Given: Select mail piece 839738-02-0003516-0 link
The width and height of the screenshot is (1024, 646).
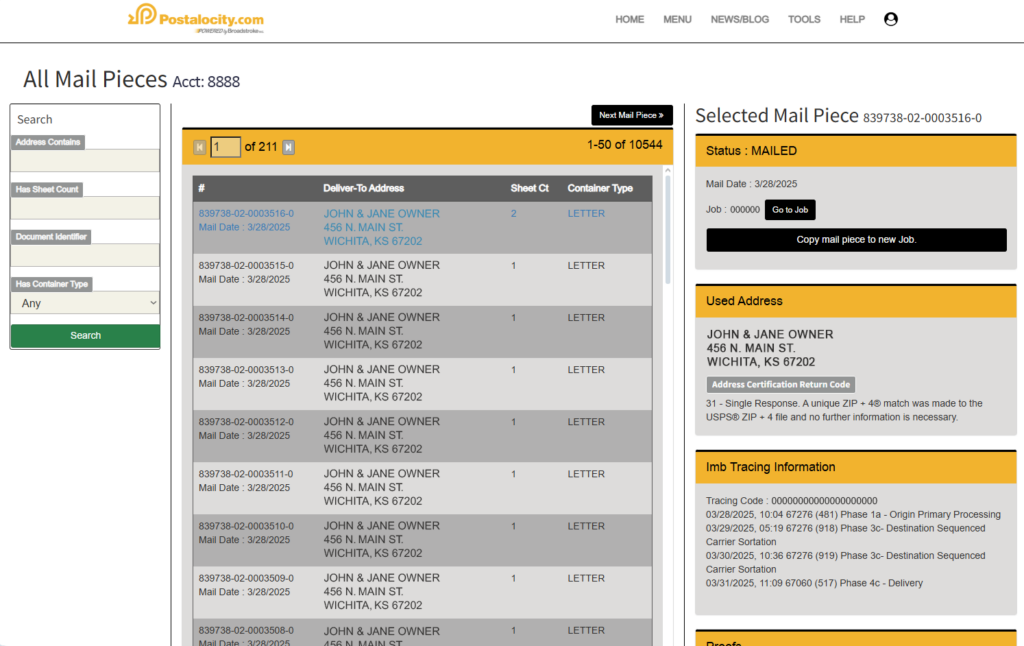Looking at the screenshot, I should click(246, 214).
